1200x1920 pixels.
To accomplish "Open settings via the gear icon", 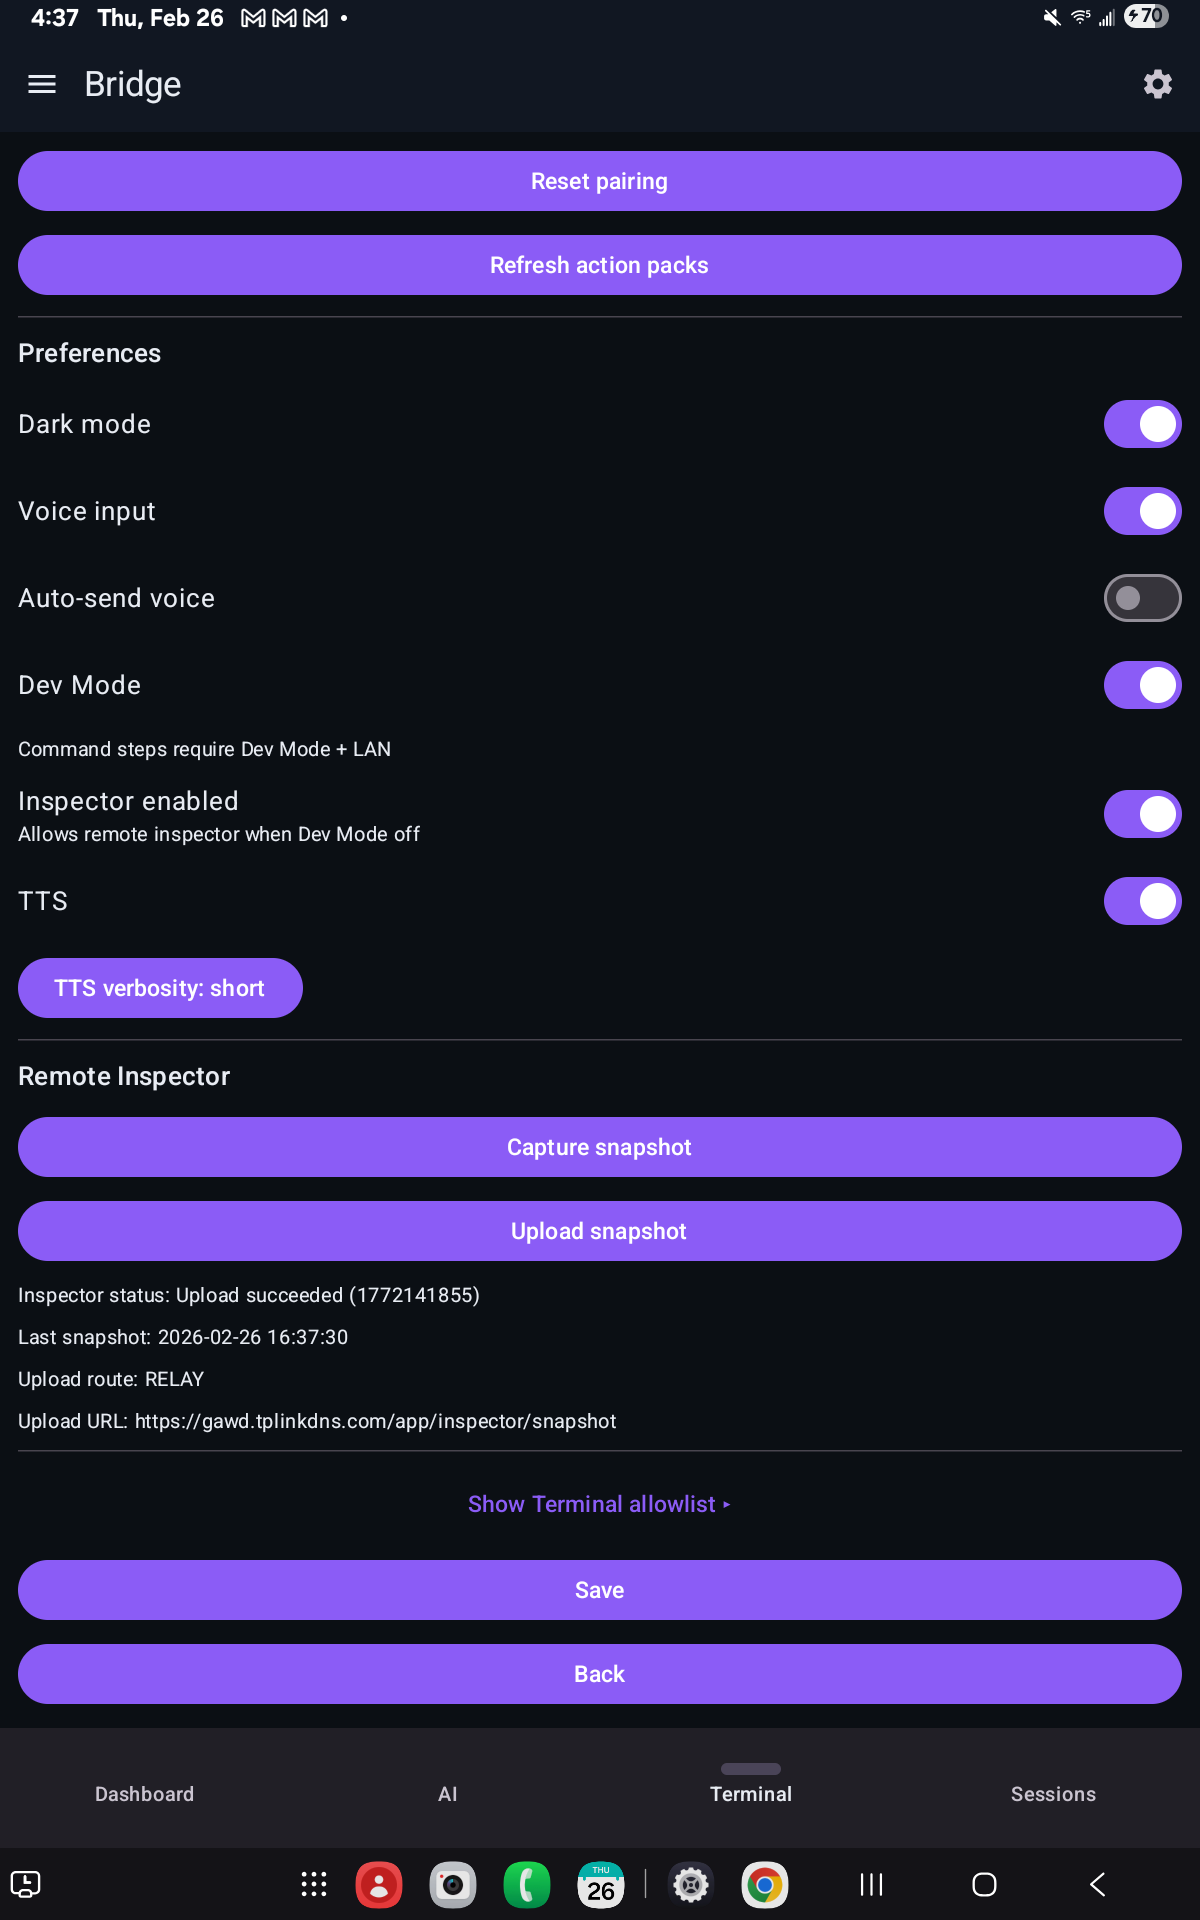I will click(1157, 85).
